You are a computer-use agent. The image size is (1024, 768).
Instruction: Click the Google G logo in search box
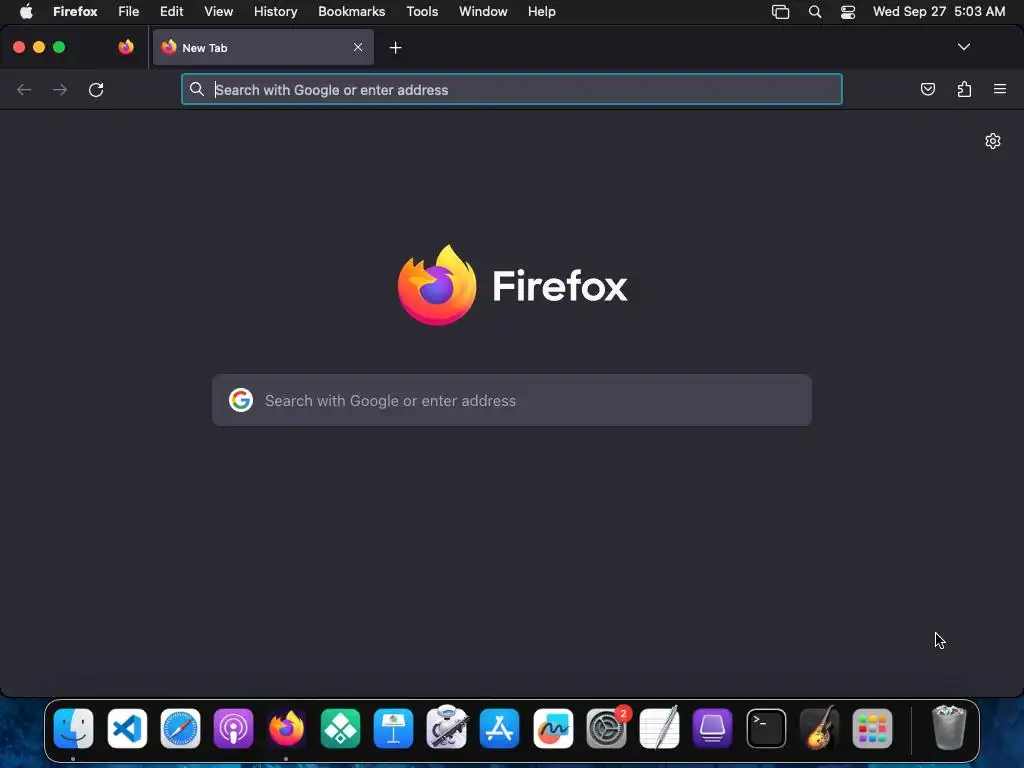[241, 400]
